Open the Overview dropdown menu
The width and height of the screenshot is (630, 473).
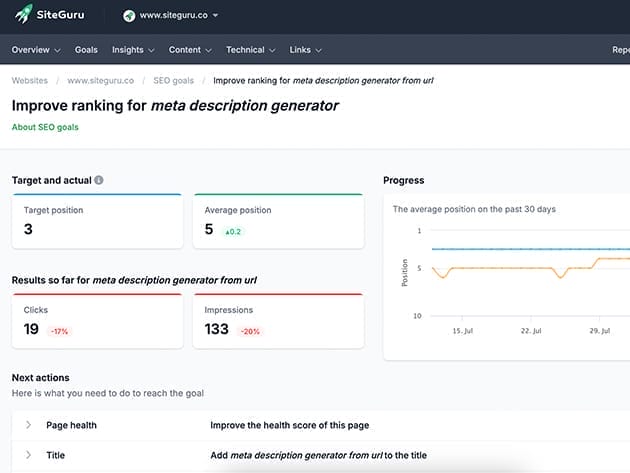pyautogui.click(x=36, y=49)
